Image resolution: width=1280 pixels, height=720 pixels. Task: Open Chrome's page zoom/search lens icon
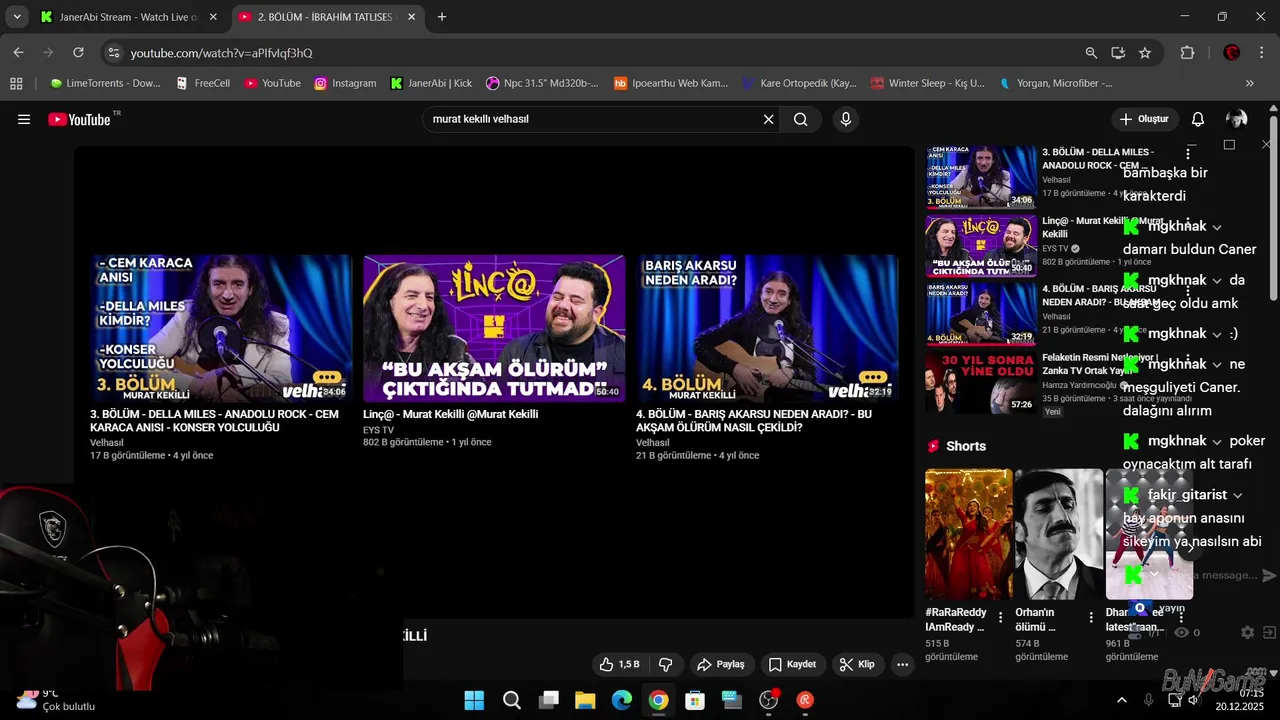(1091, 53)
